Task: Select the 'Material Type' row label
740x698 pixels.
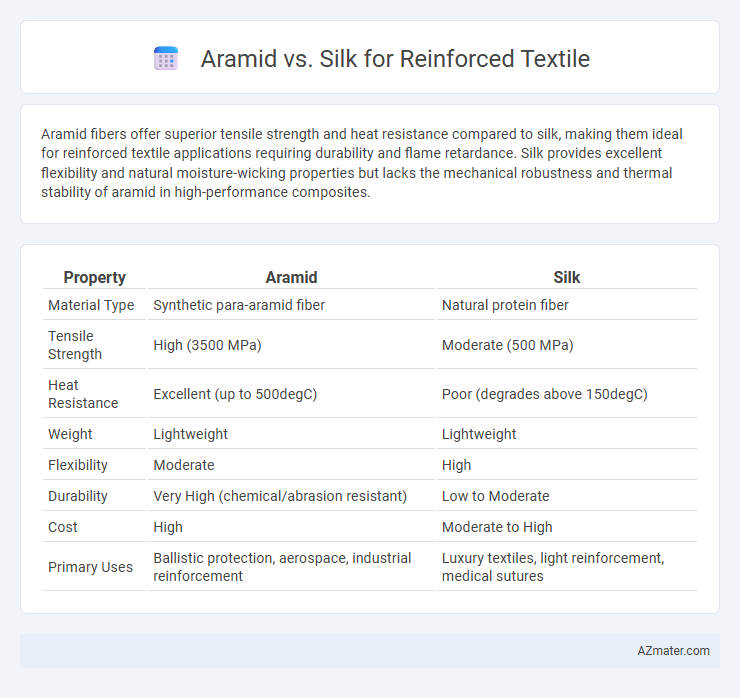Action: (91, 305)
